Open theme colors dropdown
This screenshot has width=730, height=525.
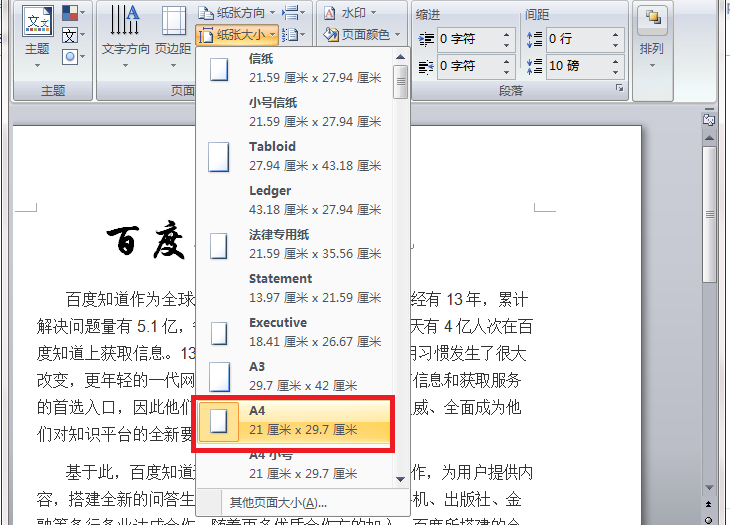click(73, 13)
